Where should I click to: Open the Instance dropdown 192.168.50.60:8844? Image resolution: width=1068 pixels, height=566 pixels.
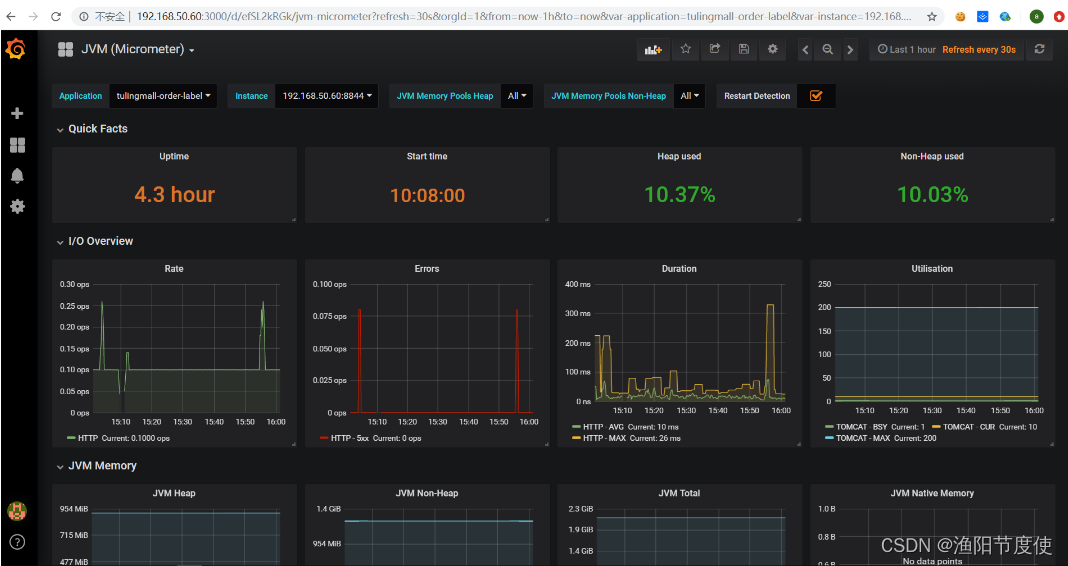pyautogui.click(x=327, y=96)
